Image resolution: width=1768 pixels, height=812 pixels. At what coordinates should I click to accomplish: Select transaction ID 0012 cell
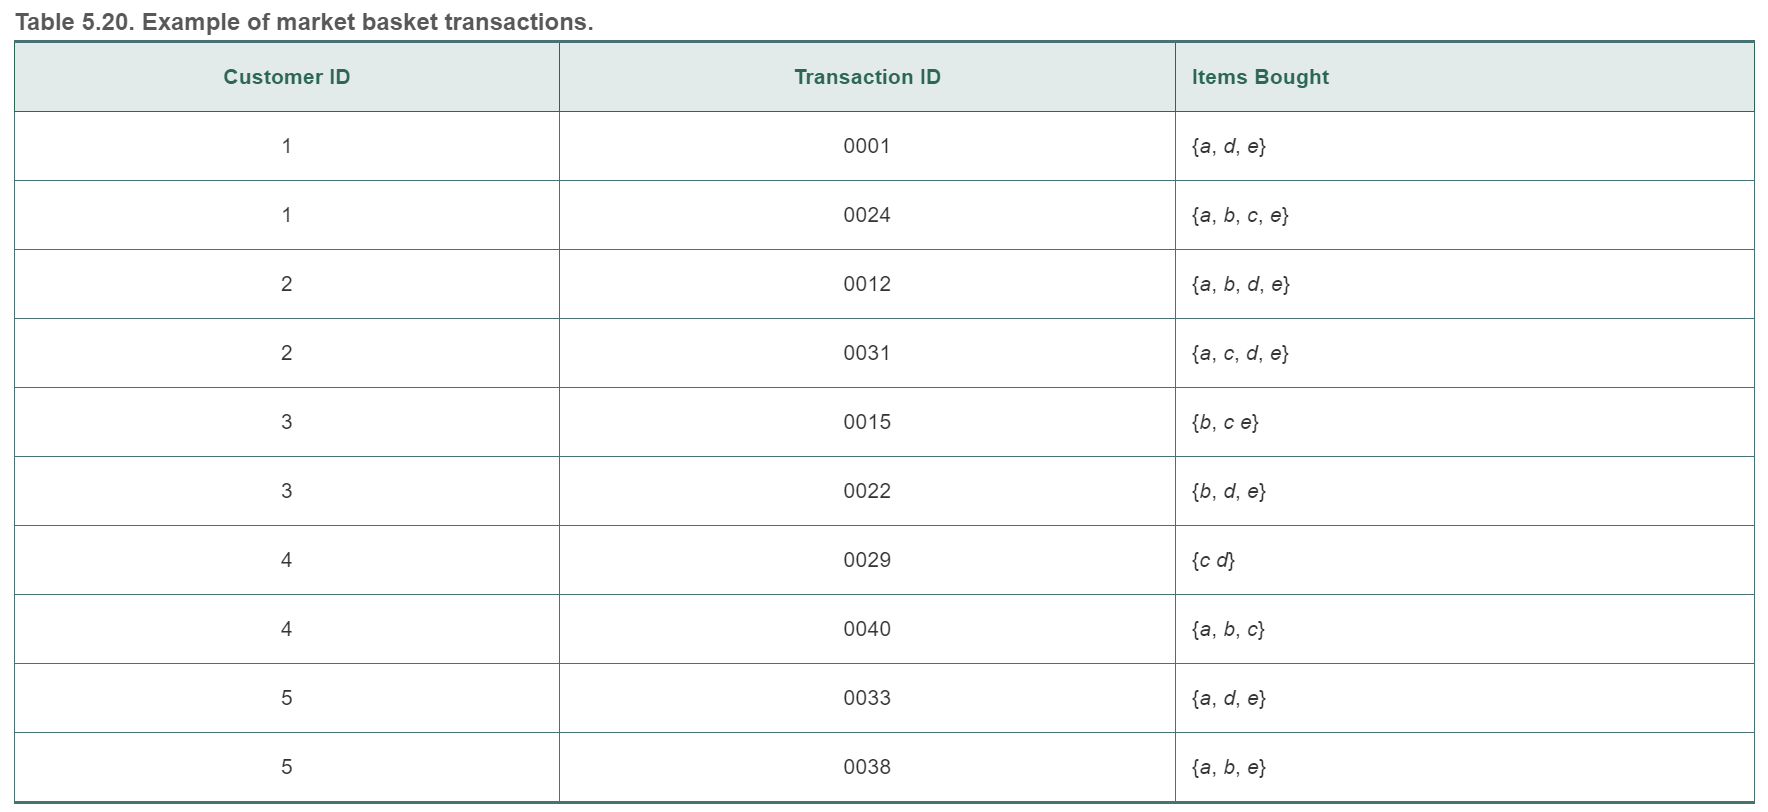[867, 284]
